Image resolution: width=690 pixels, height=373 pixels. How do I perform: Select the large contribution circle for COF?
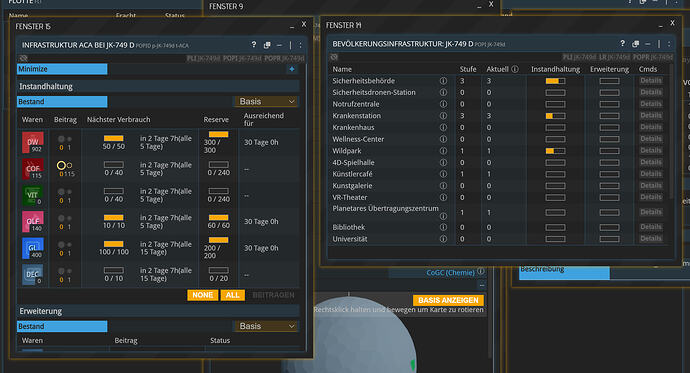(61, 165)
